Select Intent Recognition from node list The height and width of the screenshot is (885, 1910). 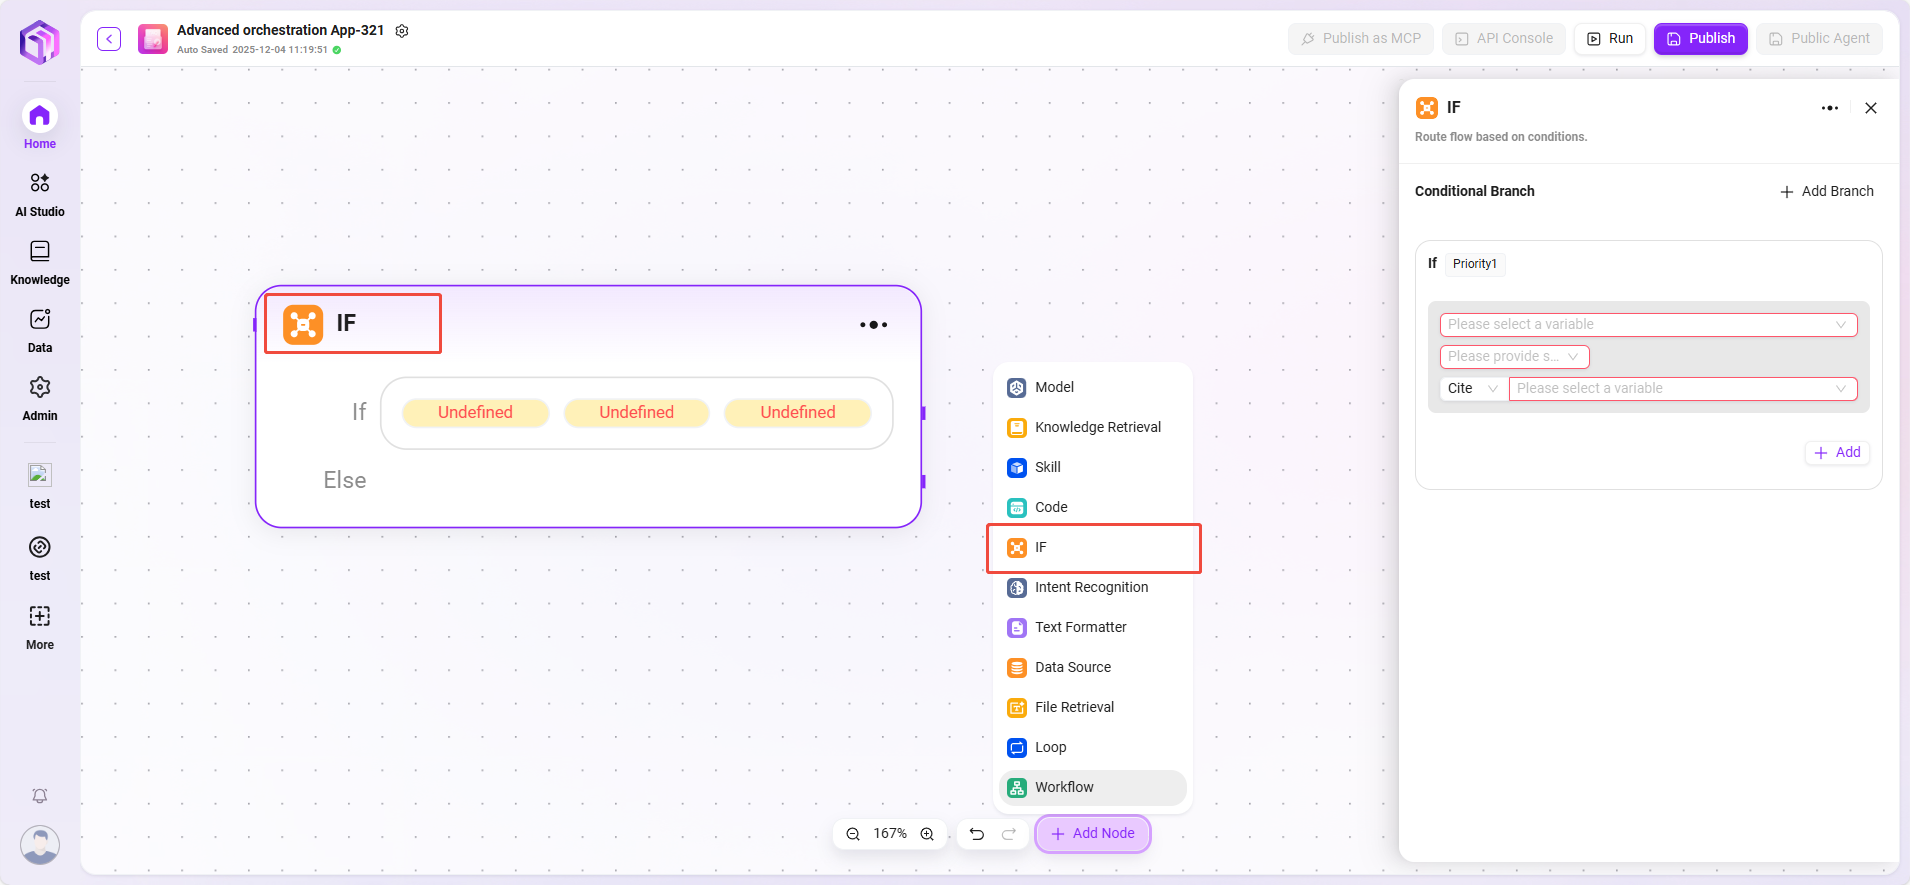(1091, 588)
